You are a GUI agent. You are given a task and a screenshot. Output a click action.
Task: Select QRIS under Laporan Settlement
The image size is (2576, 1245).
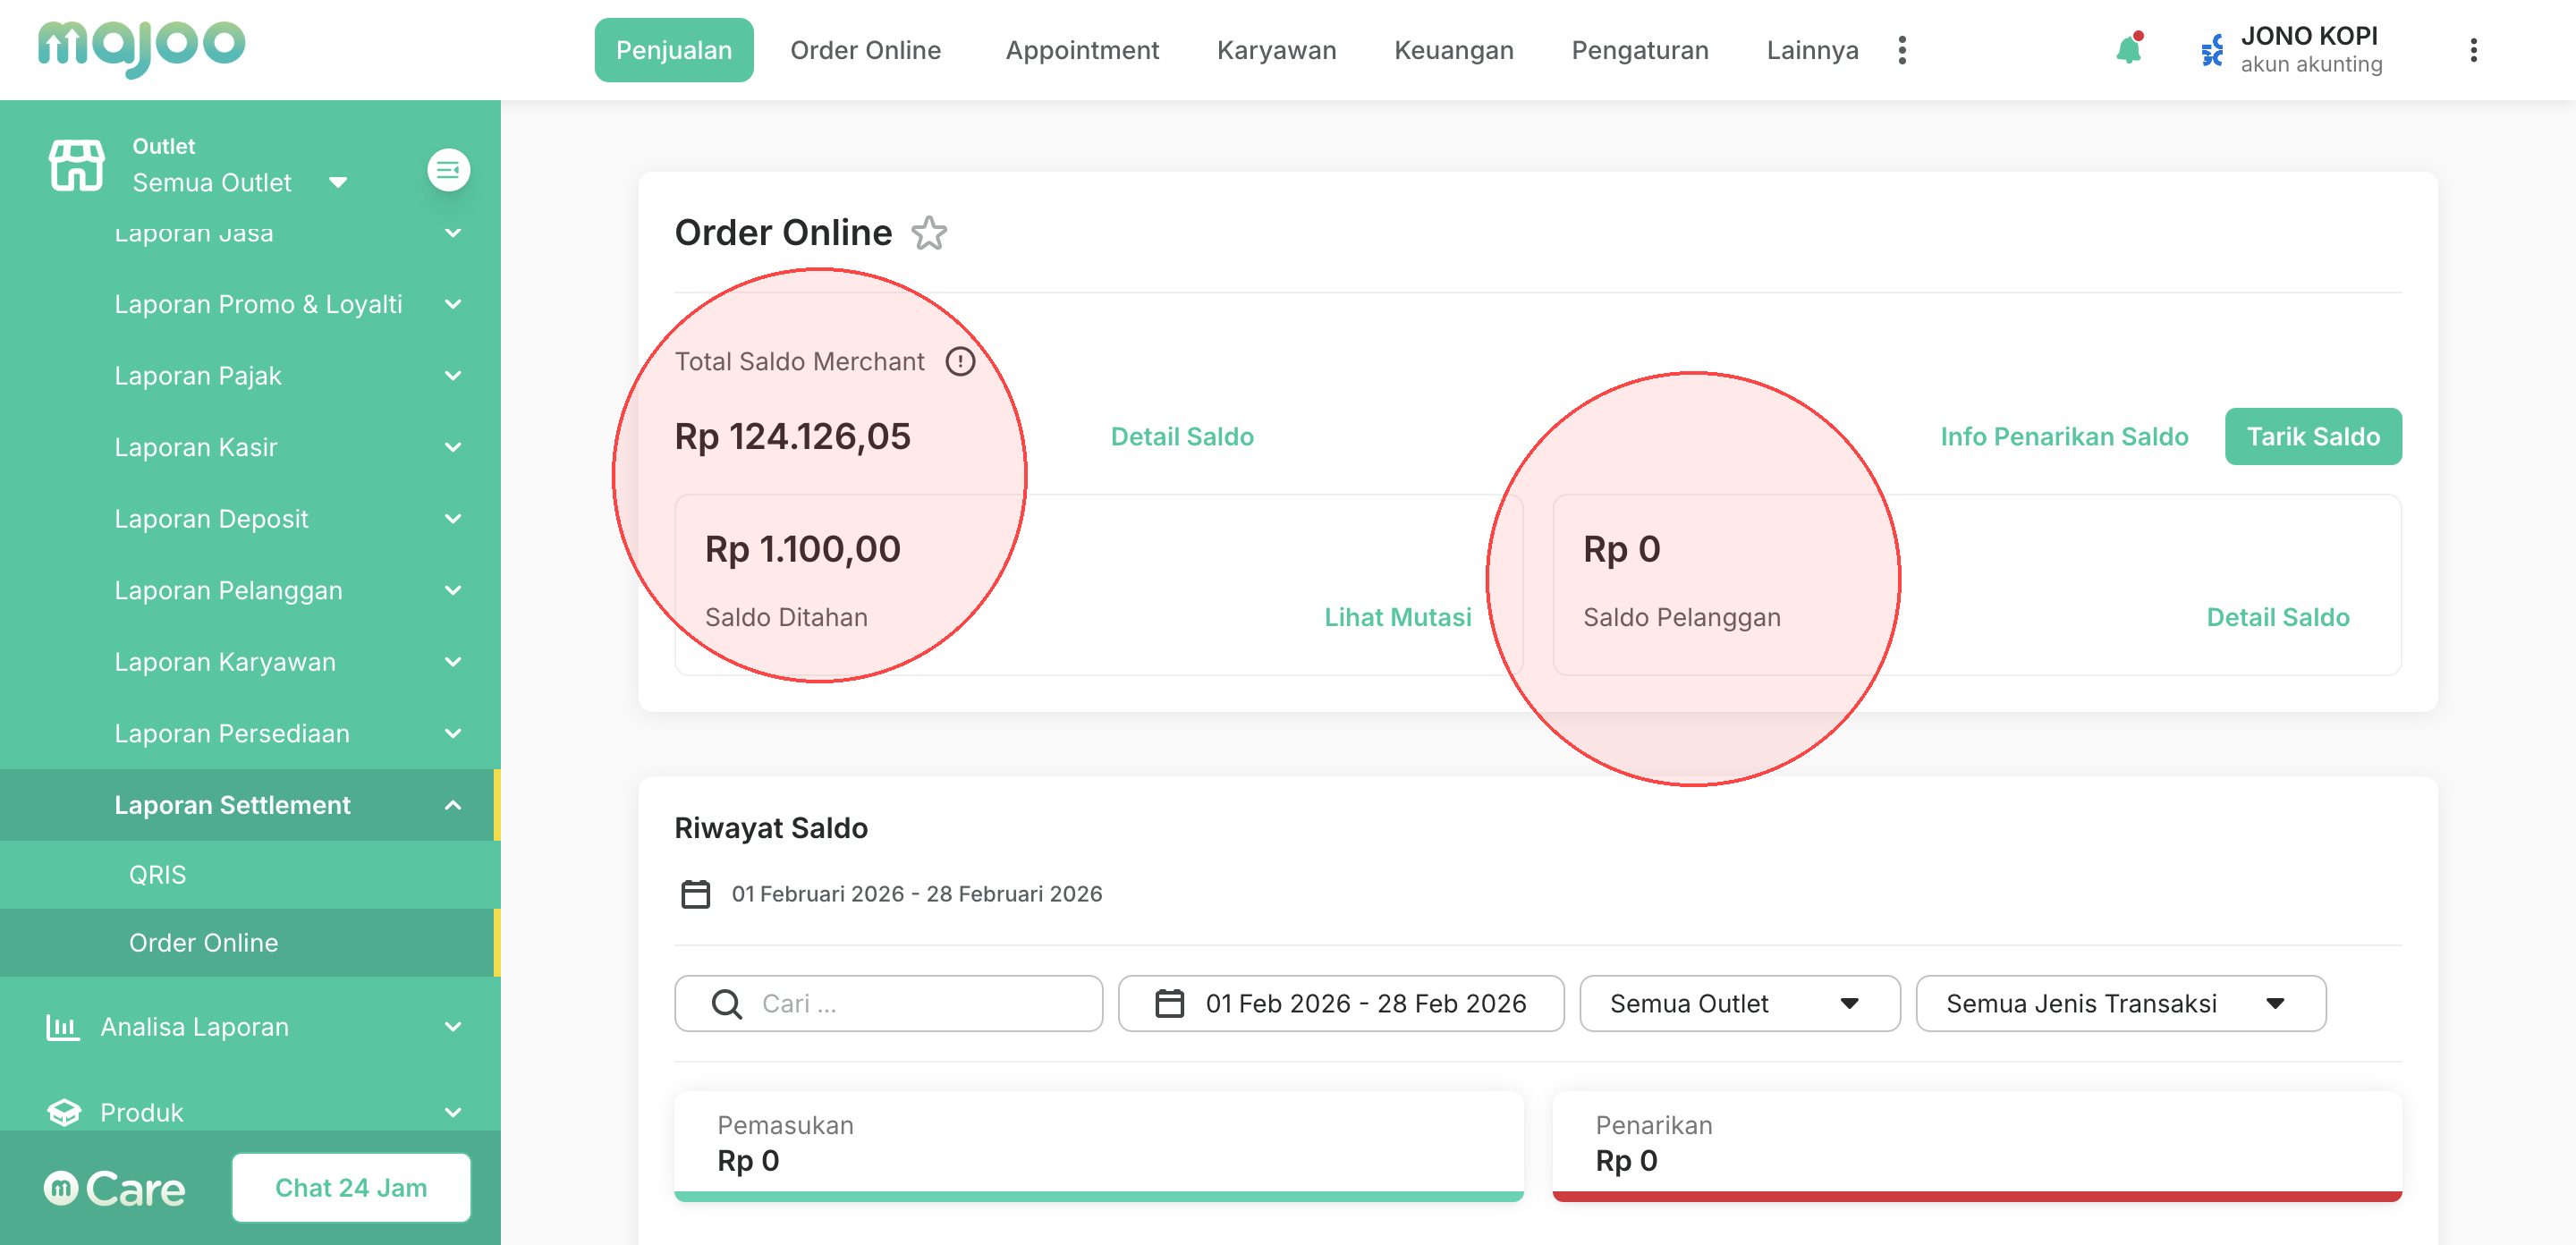[x=157, y=874]
